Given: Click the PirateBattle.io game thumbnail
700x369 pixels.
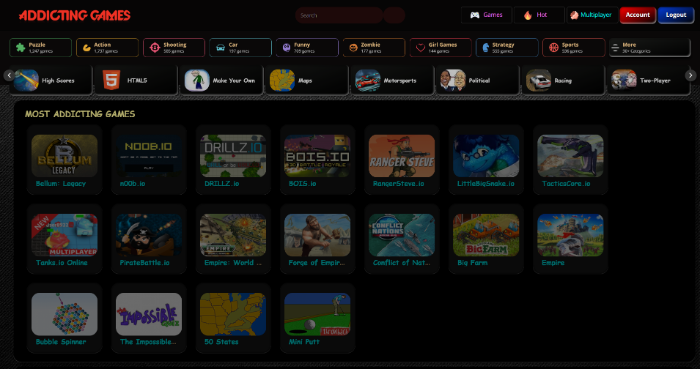Looking at the screenshot, I should [x=149, y=235].
